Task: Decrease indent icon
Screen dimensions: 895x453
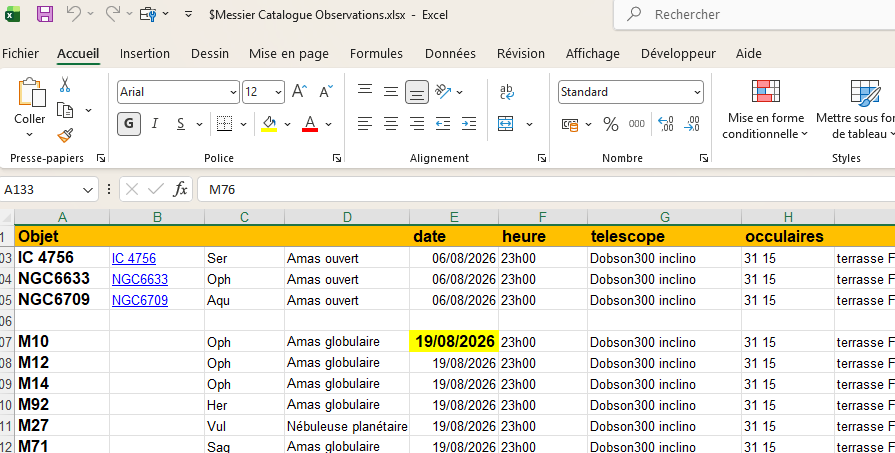Action: pyautogui.click(x=443, y=123)
